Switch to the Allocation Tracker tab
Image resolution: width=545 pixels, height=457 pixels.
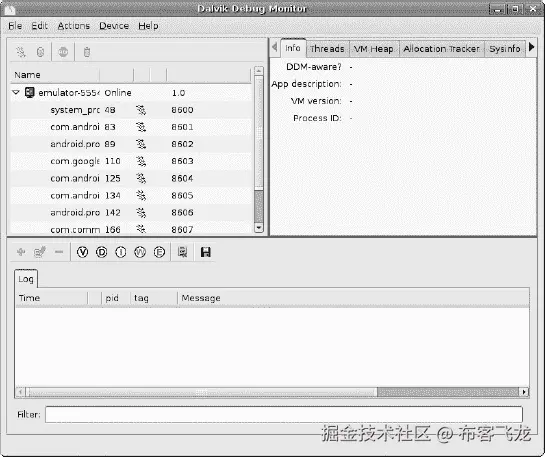[441, 49]
